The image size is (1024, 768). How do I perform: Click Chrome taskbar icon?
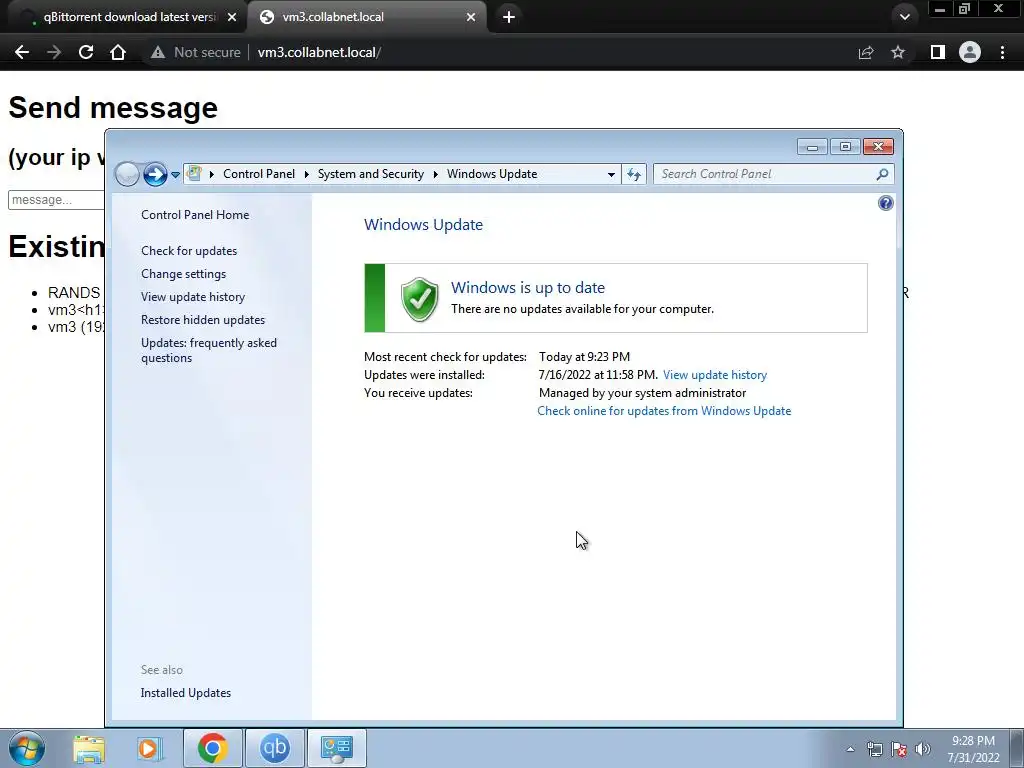[x=213, y=748]
